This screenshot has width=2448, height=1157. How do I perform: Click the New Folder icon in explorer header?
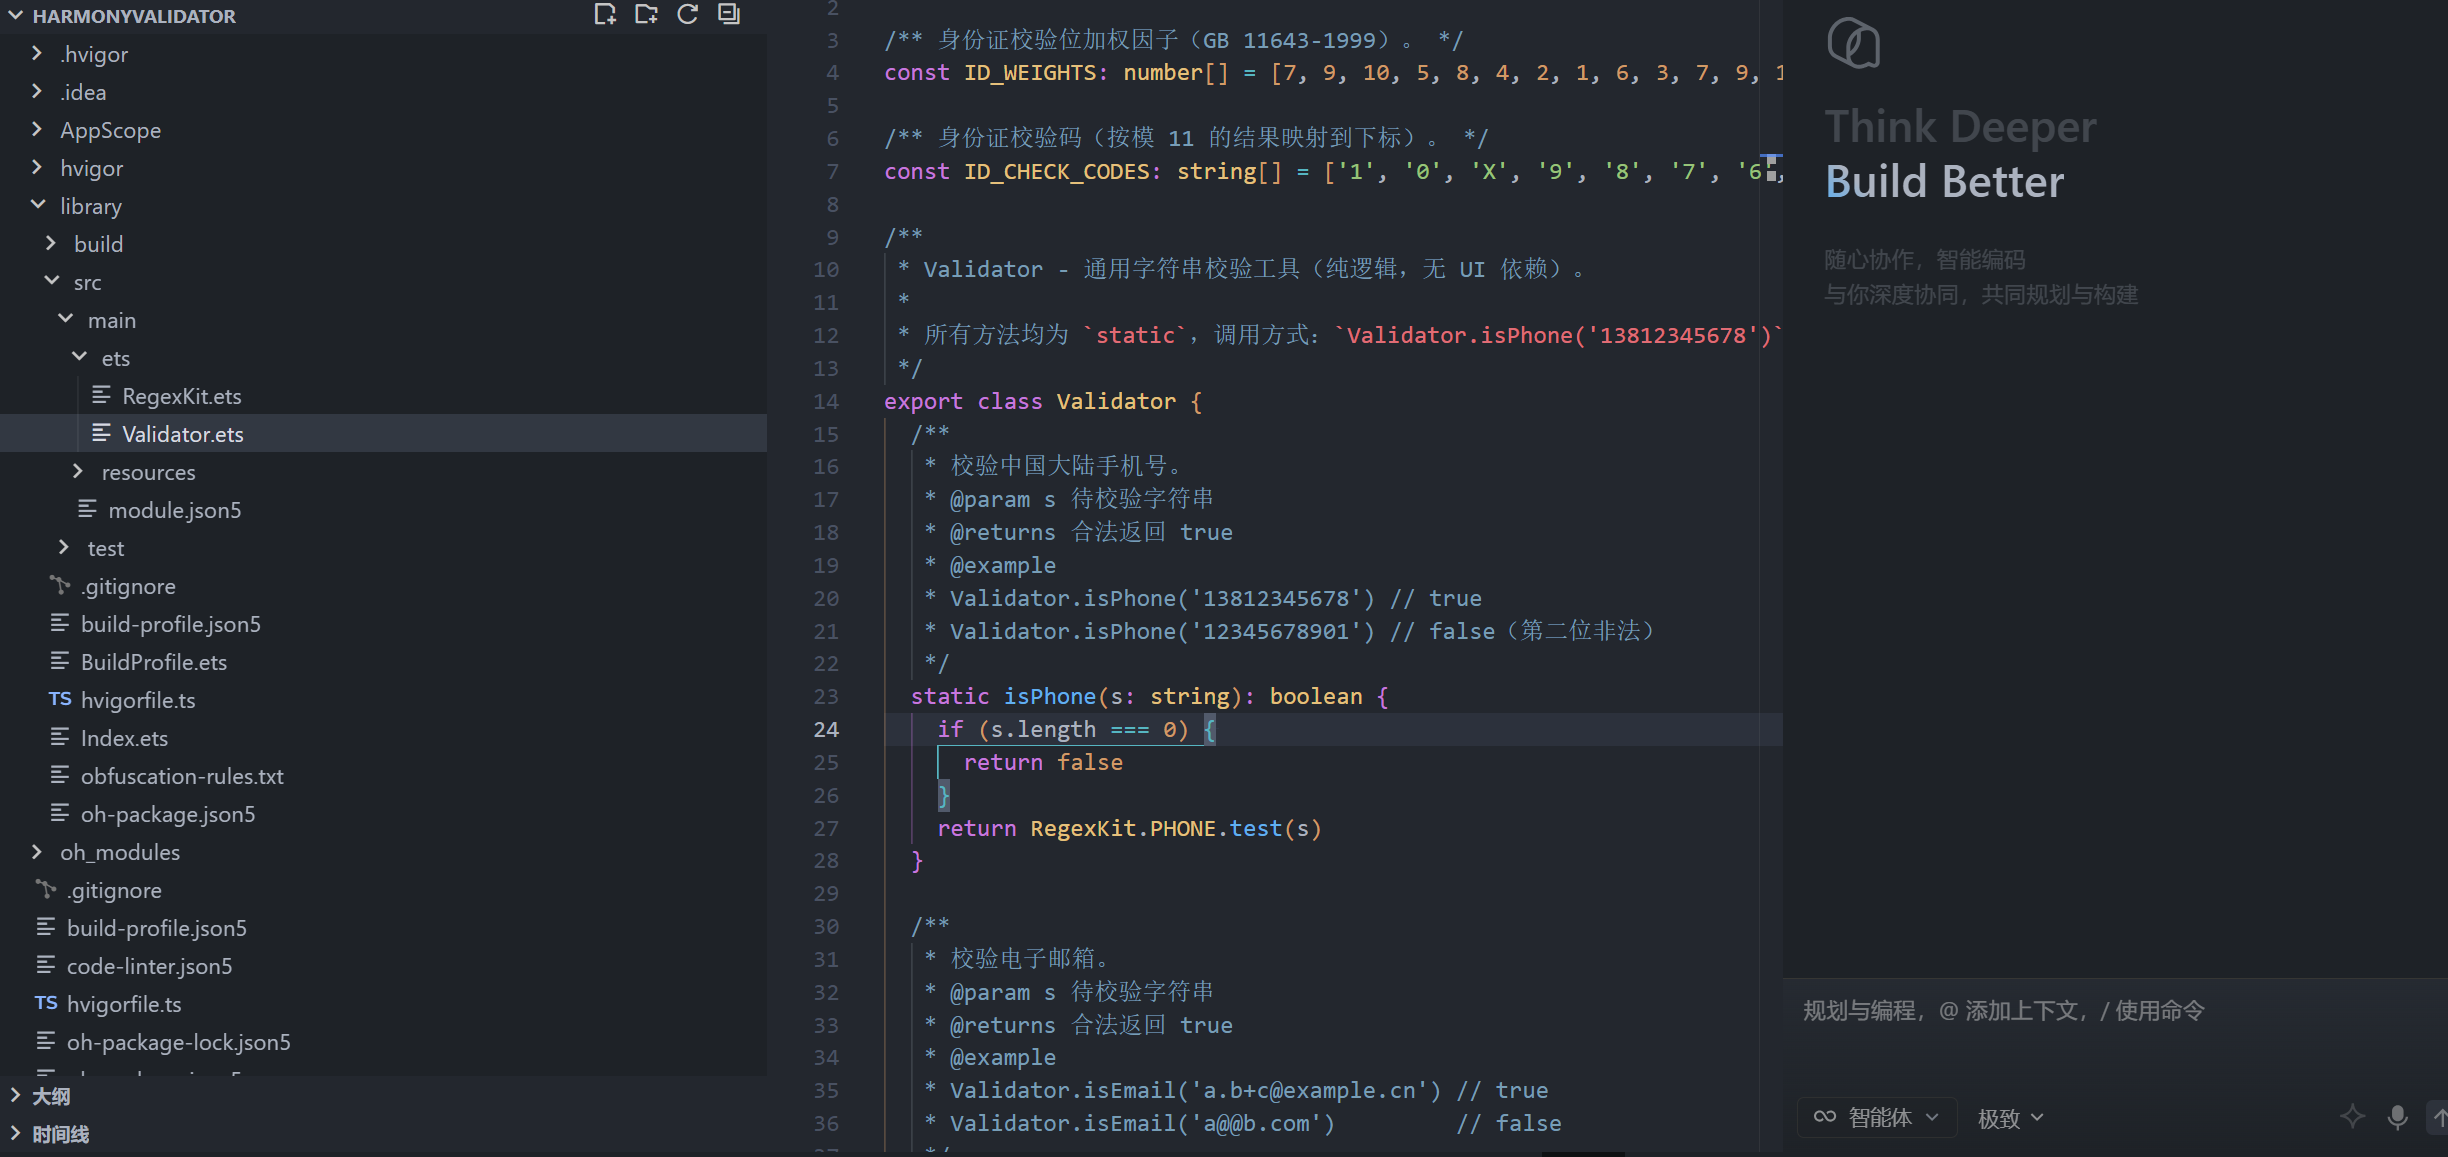(646, 14)
